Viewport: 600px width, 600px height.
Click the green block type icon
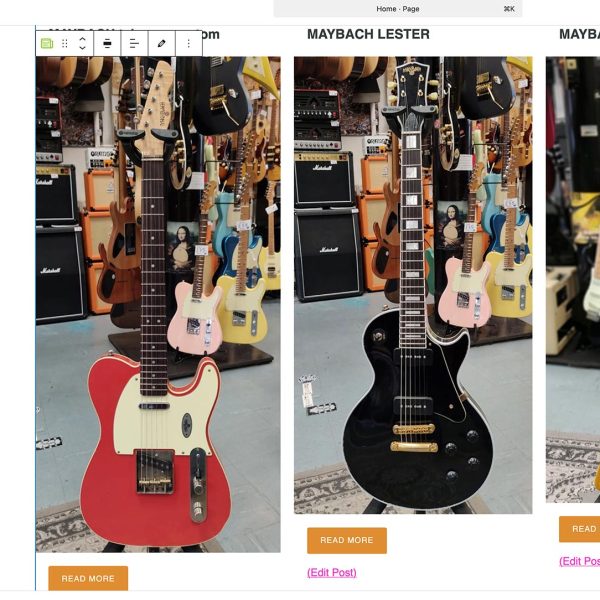(47, 44)
